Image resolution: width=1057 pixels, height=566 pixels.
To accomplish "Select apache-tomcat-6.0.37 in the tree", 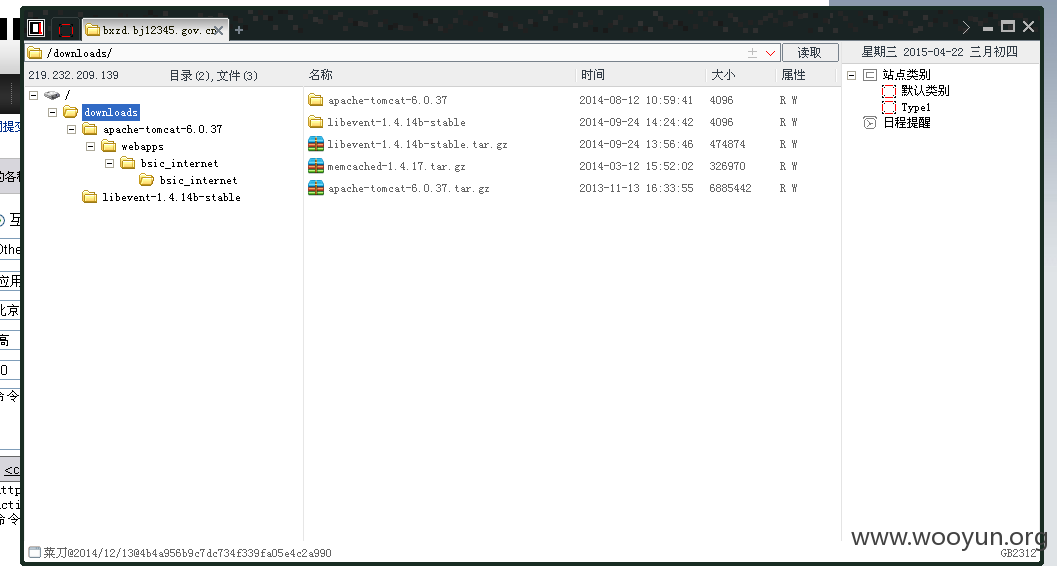I will 162,129.
